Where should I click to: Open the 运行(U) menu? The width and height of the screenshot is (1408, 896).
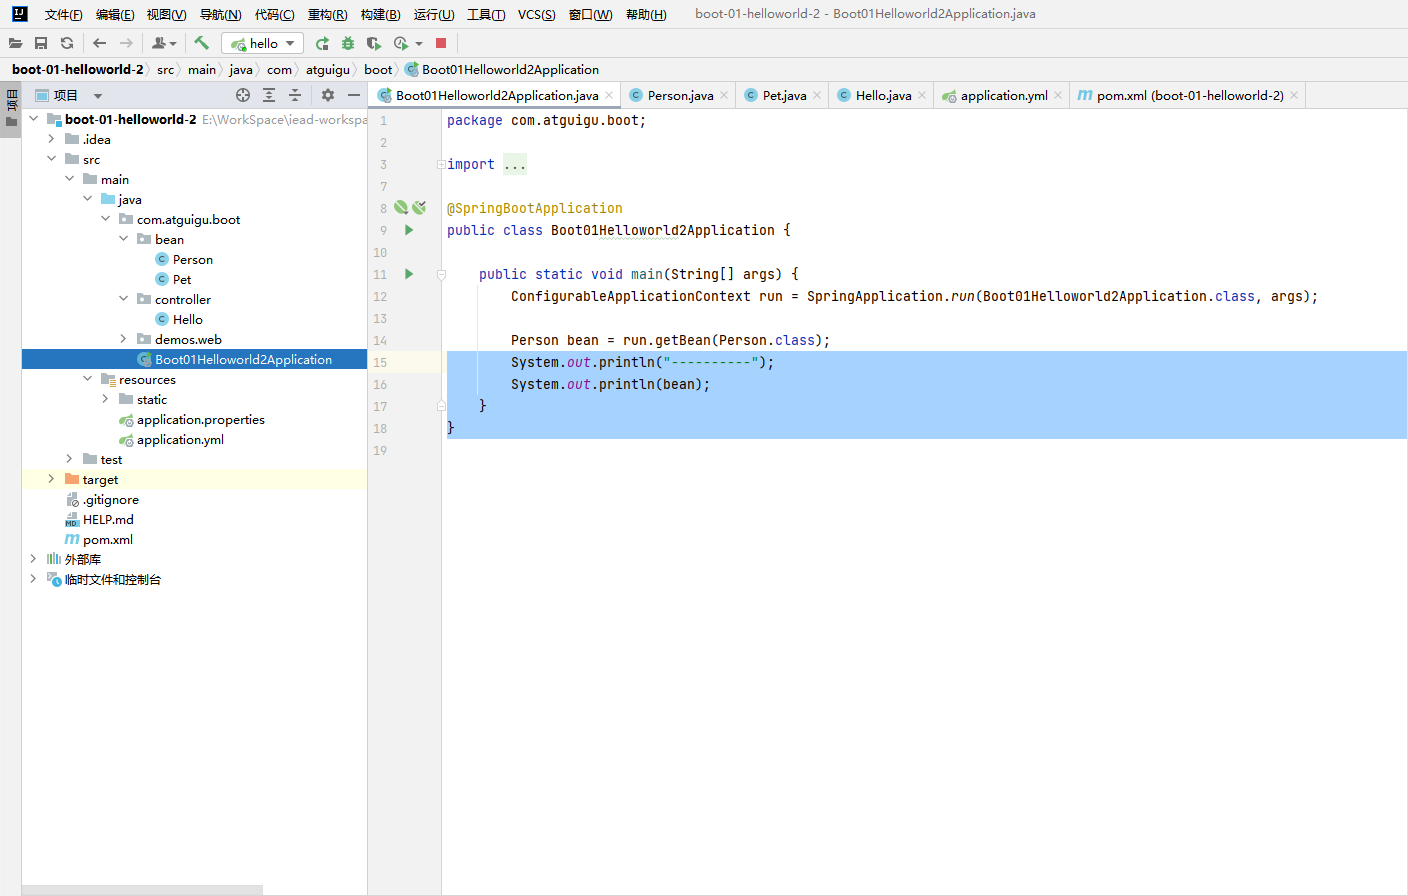coord(434,14)
